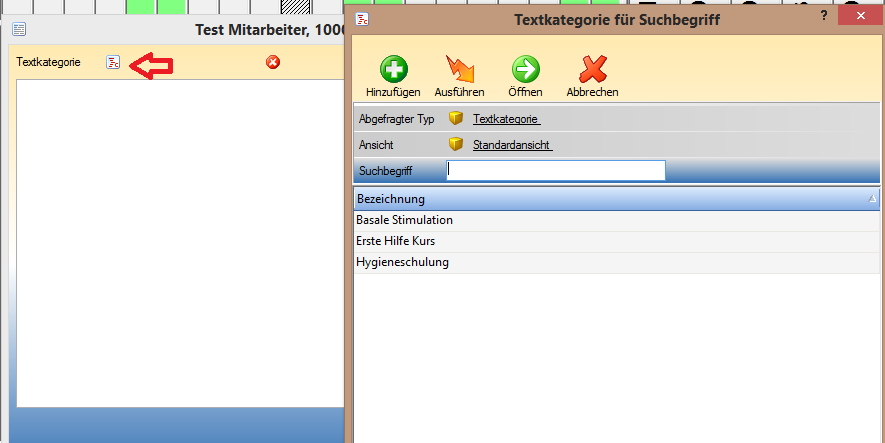Click the red remove icon in the Textkategorie row
The image size is (885, 443).
click(x=273, y=63)
